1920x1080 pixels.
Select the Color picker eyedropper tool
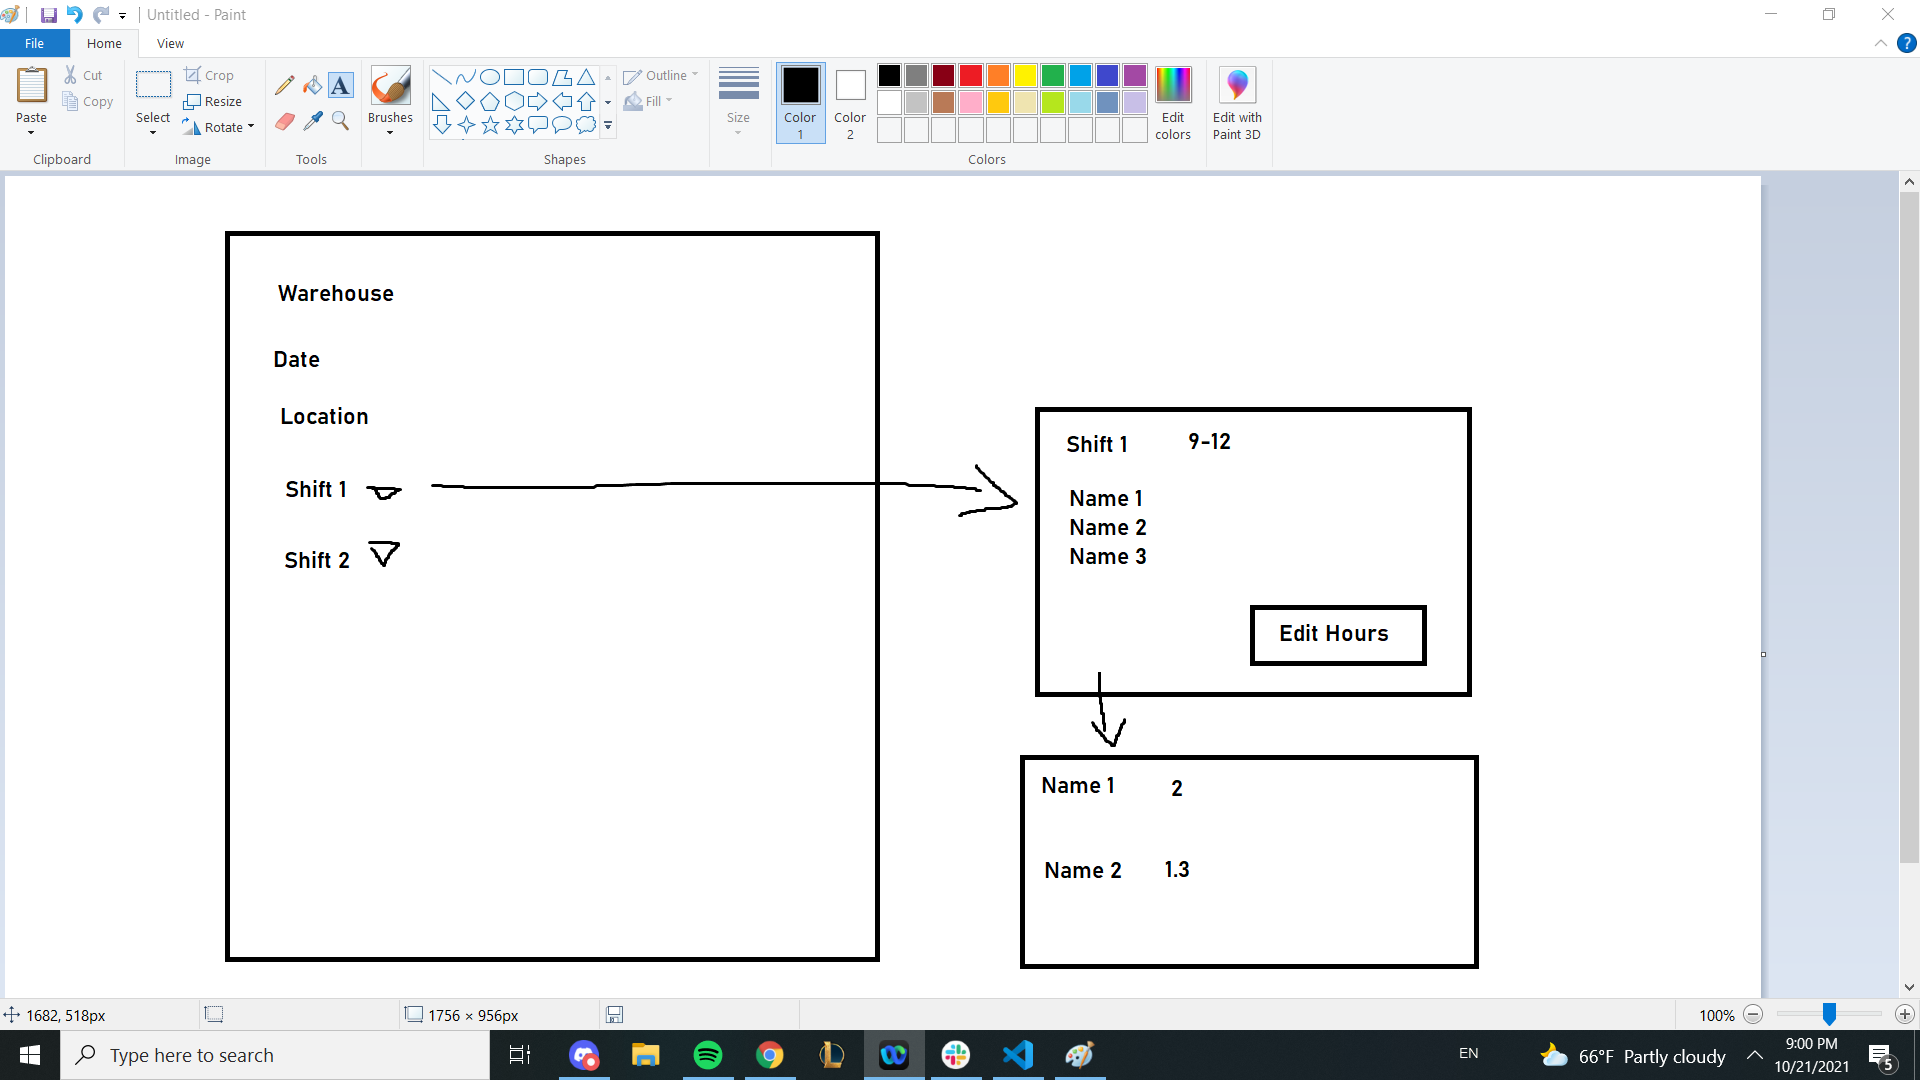(x=312, y=121)
